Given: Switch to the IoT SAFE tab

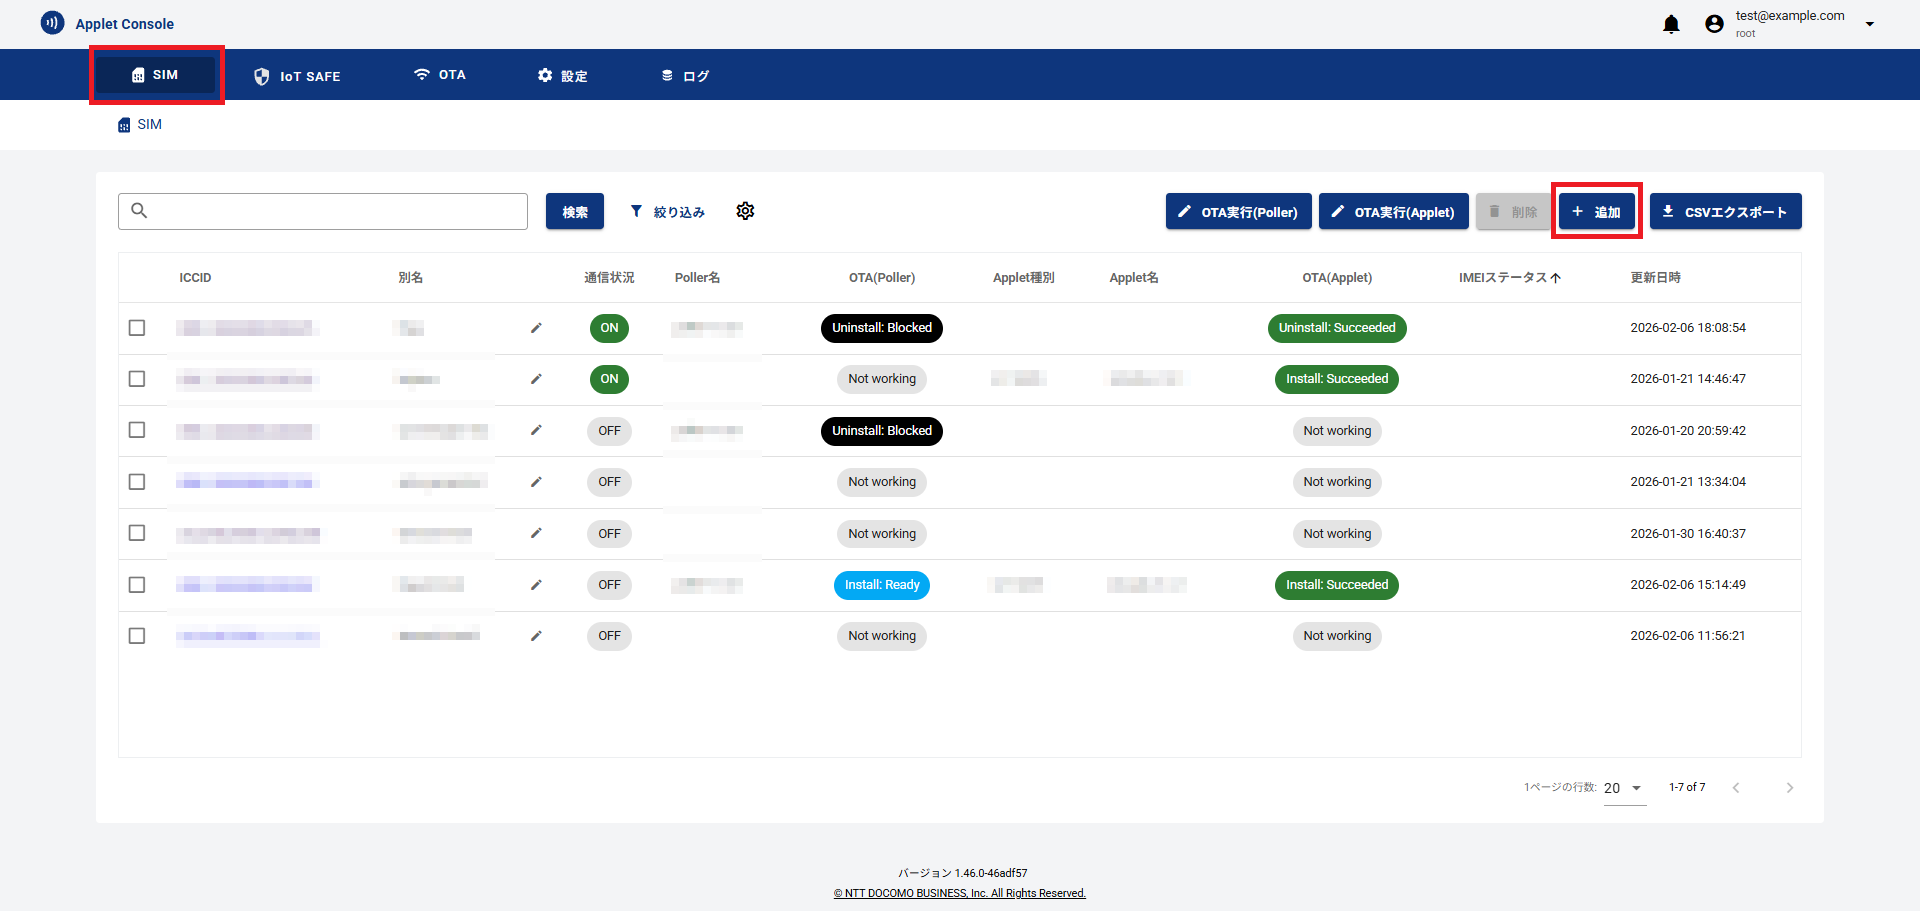Looking at the screenshot, I should [297, 76].
